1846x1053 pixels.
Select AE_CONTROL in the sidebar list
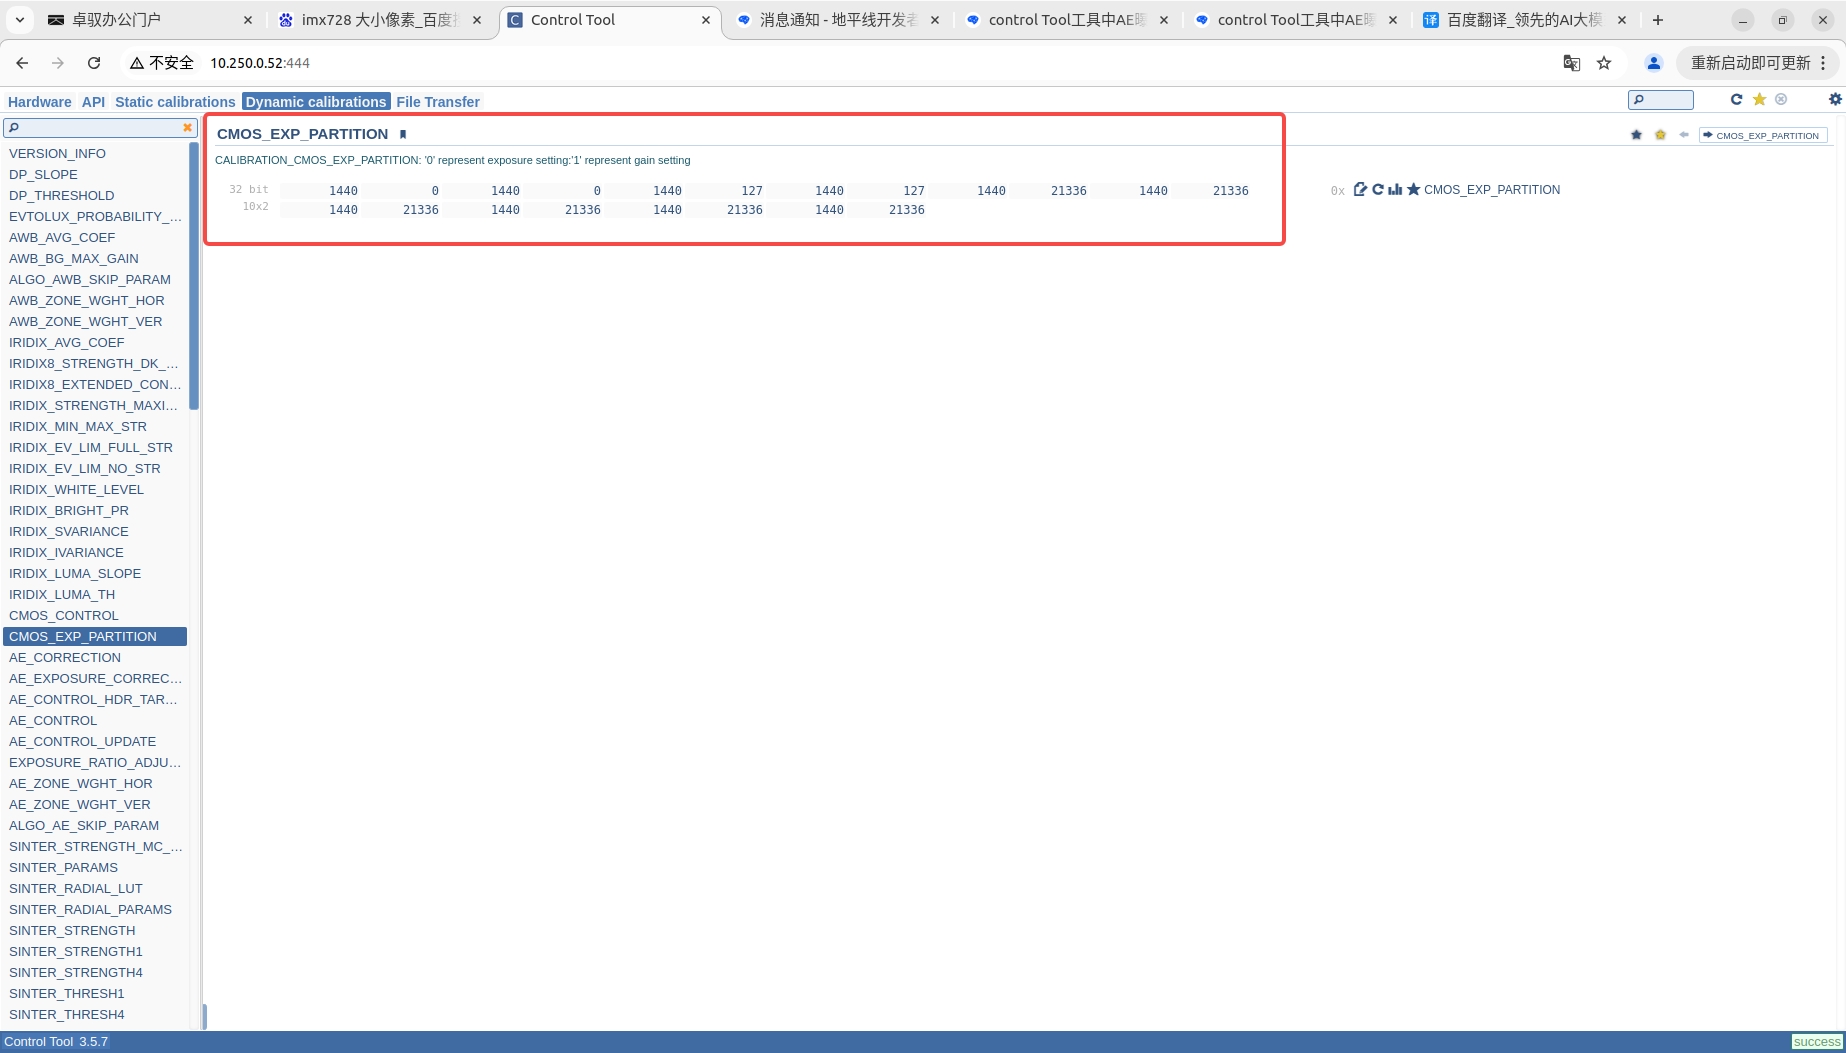[53, 720]
